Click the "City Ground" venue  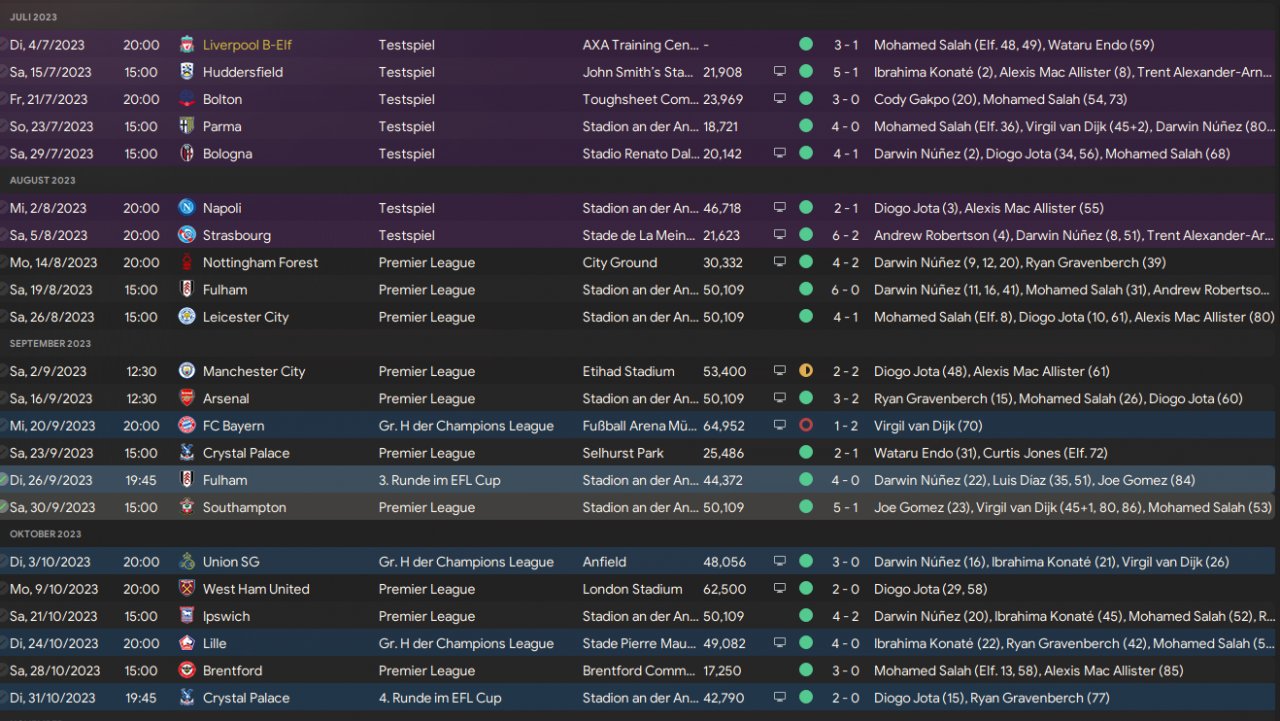point(620,262)
